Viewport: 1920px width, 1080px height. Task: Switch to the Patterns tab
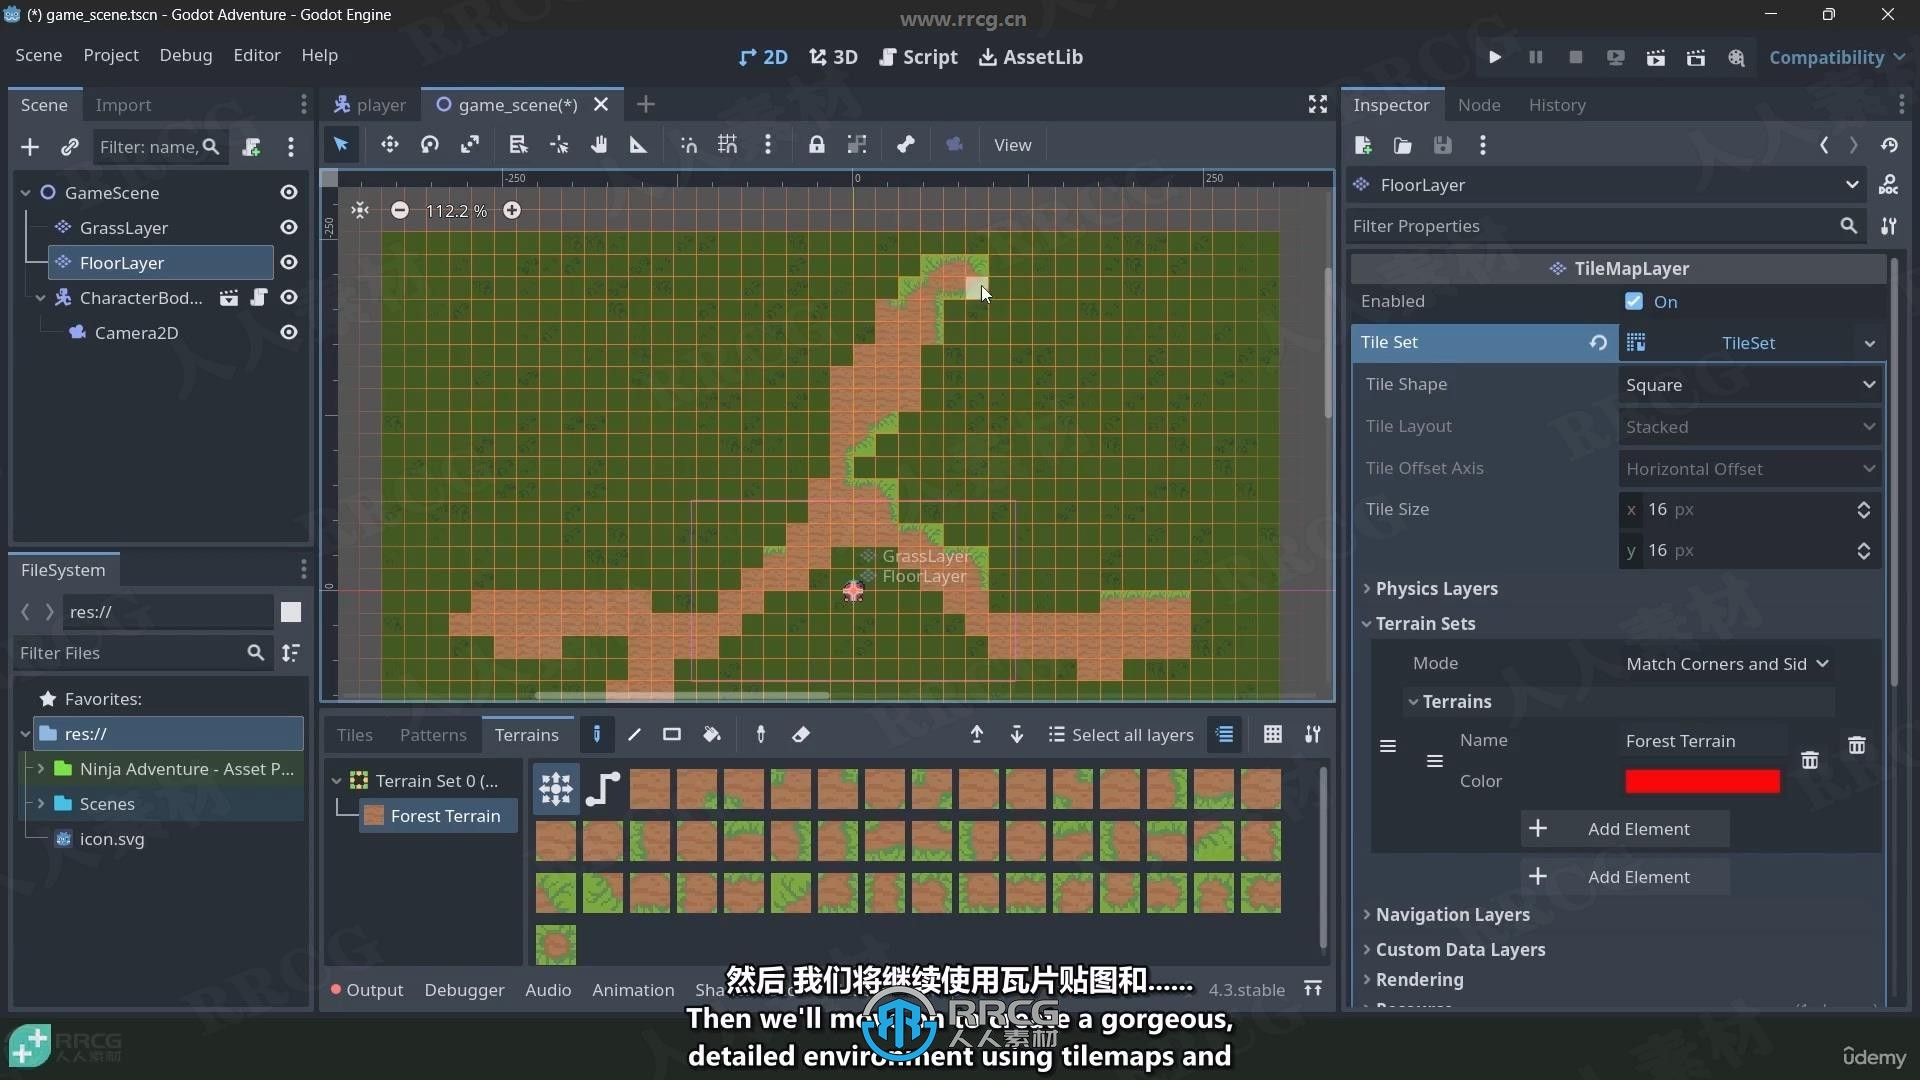(433, 735)
